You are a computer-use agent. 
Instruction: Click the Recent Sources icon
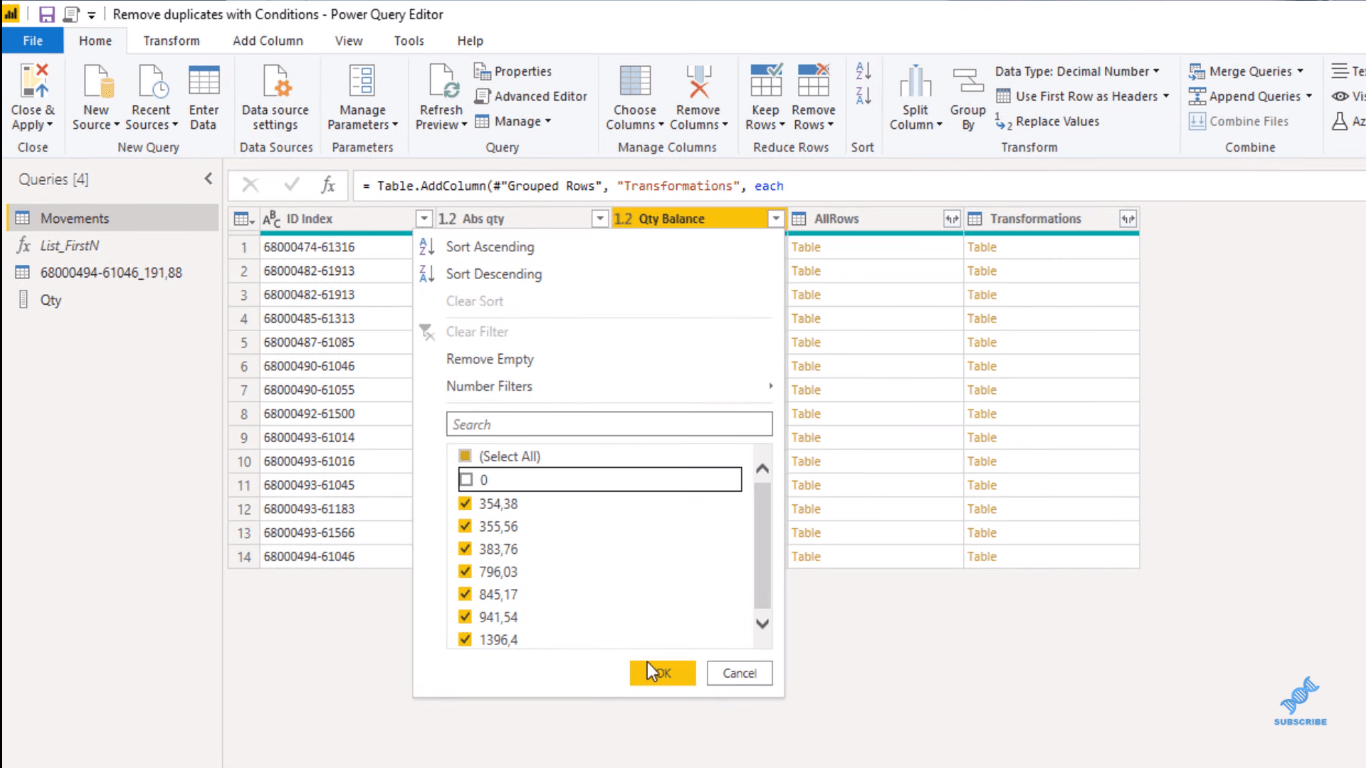click(152, 81)
